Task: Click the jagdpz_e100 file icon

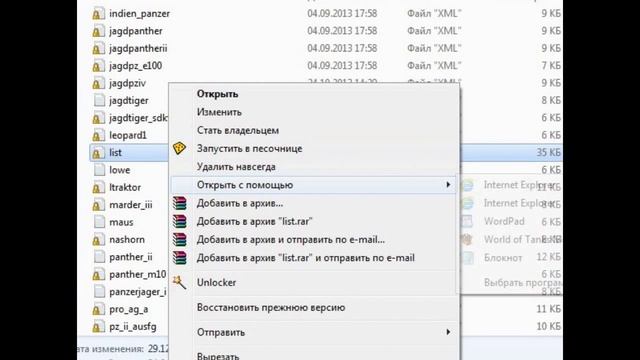Action: (x=98, y=66)
